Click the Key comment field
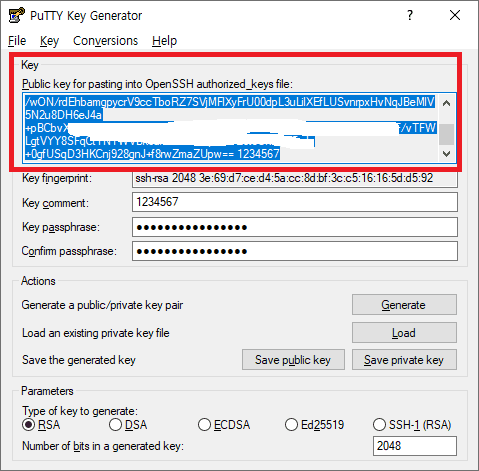479x471 pixels. click(295, 202)
